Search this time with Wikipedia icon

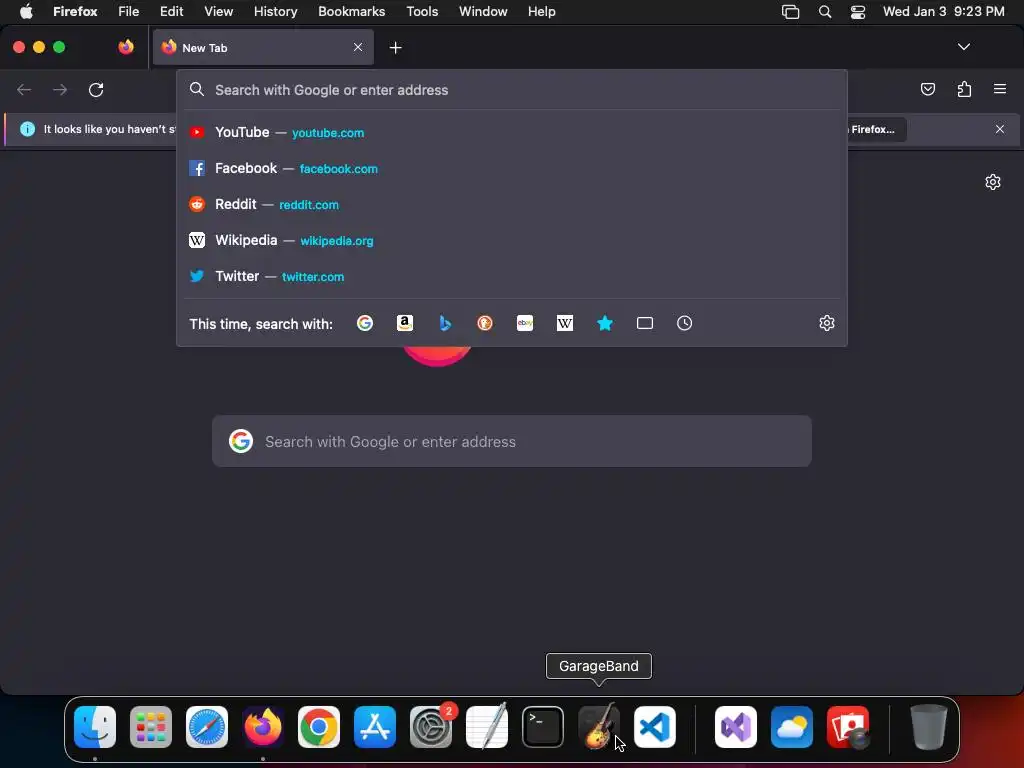[565, 323]
